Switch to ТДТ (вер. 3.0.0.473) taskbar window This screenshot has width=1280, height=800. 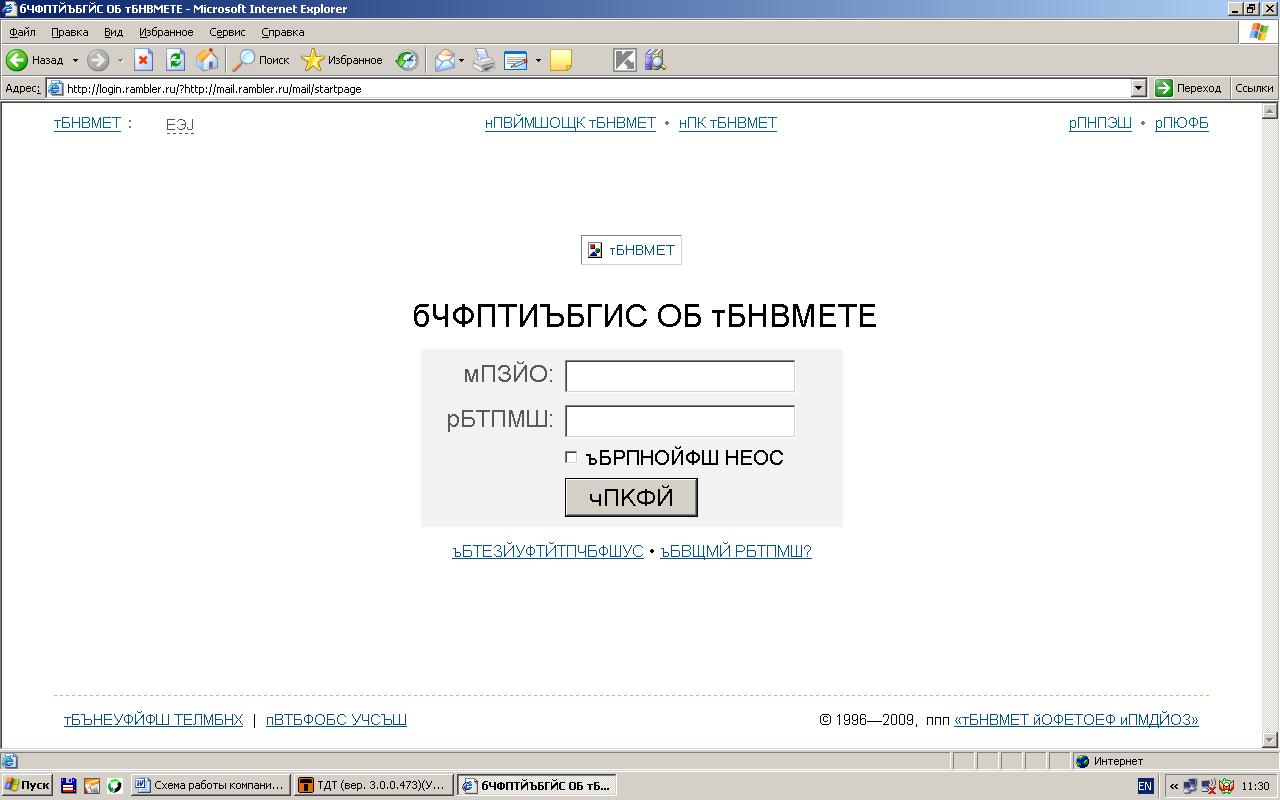(373, 785)
